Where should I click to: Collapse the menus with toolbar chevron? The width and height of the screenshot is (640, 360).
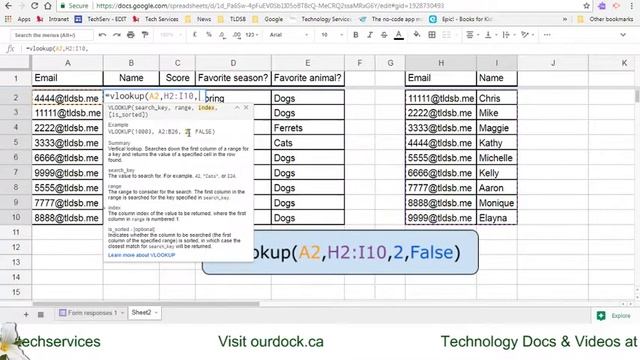(623, 35)
